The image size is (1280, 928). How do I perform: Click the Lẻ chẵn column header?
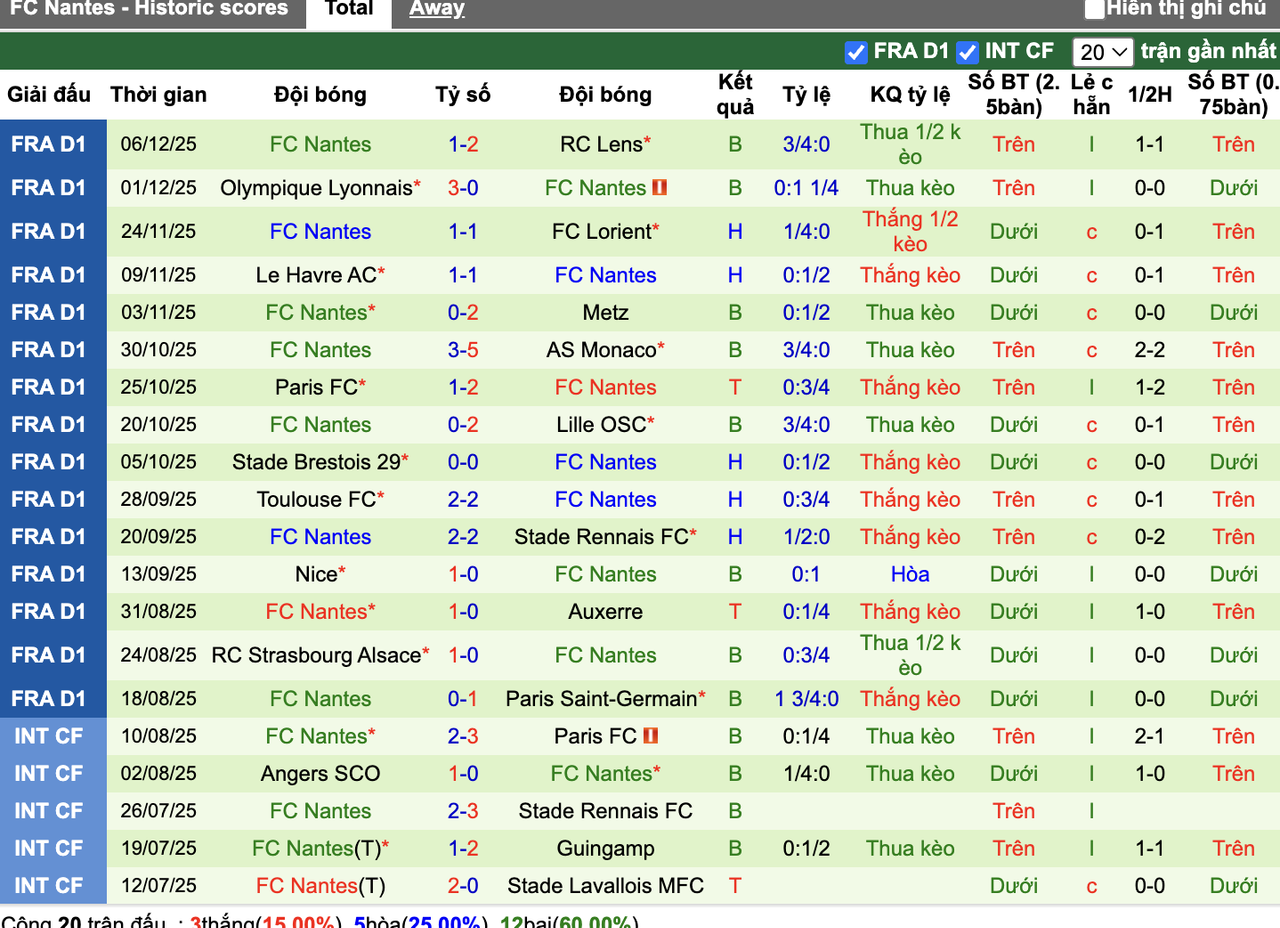click(1091, 95)
